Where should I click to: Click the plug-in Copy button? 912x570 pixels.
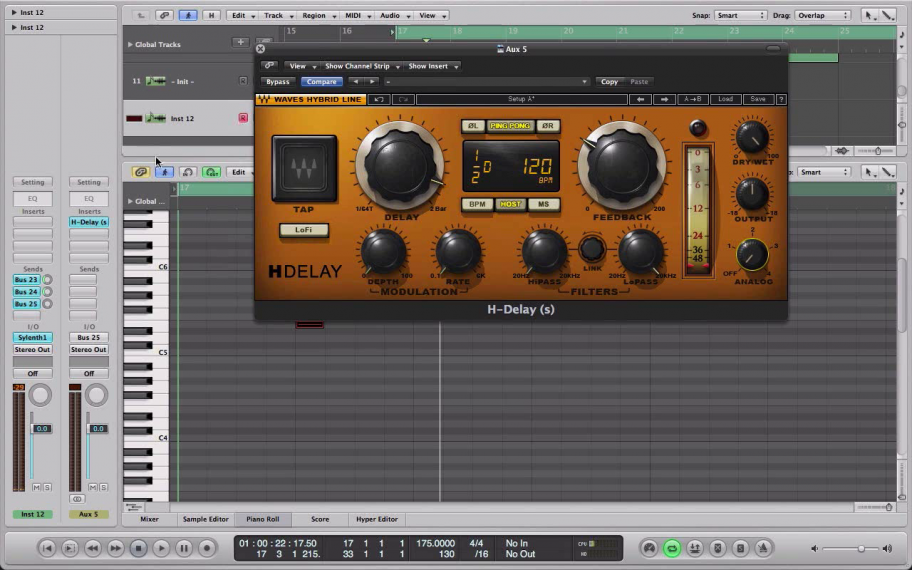[609, 82]
